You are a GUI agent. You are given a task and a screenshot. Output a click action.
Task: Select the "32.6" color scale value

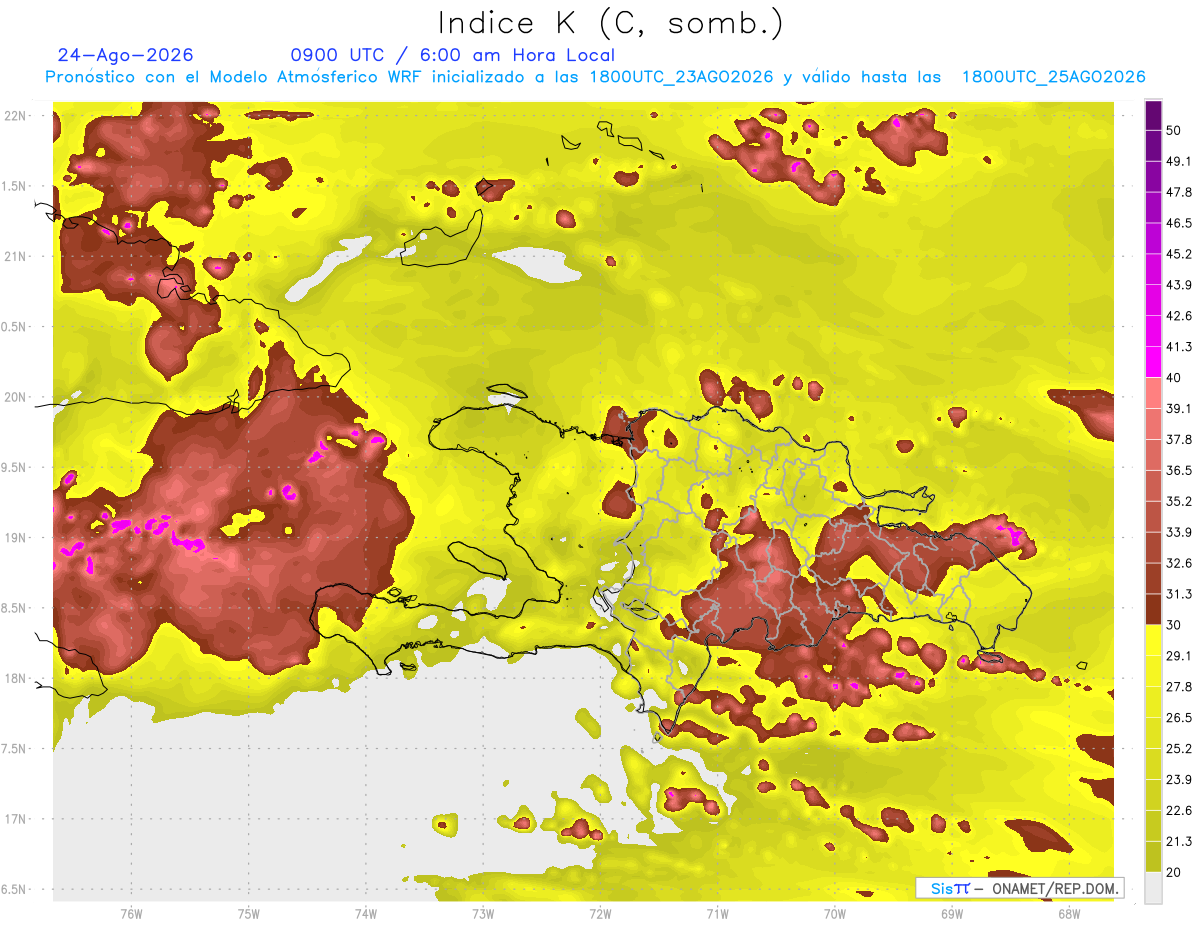(x=1179, y=563)
